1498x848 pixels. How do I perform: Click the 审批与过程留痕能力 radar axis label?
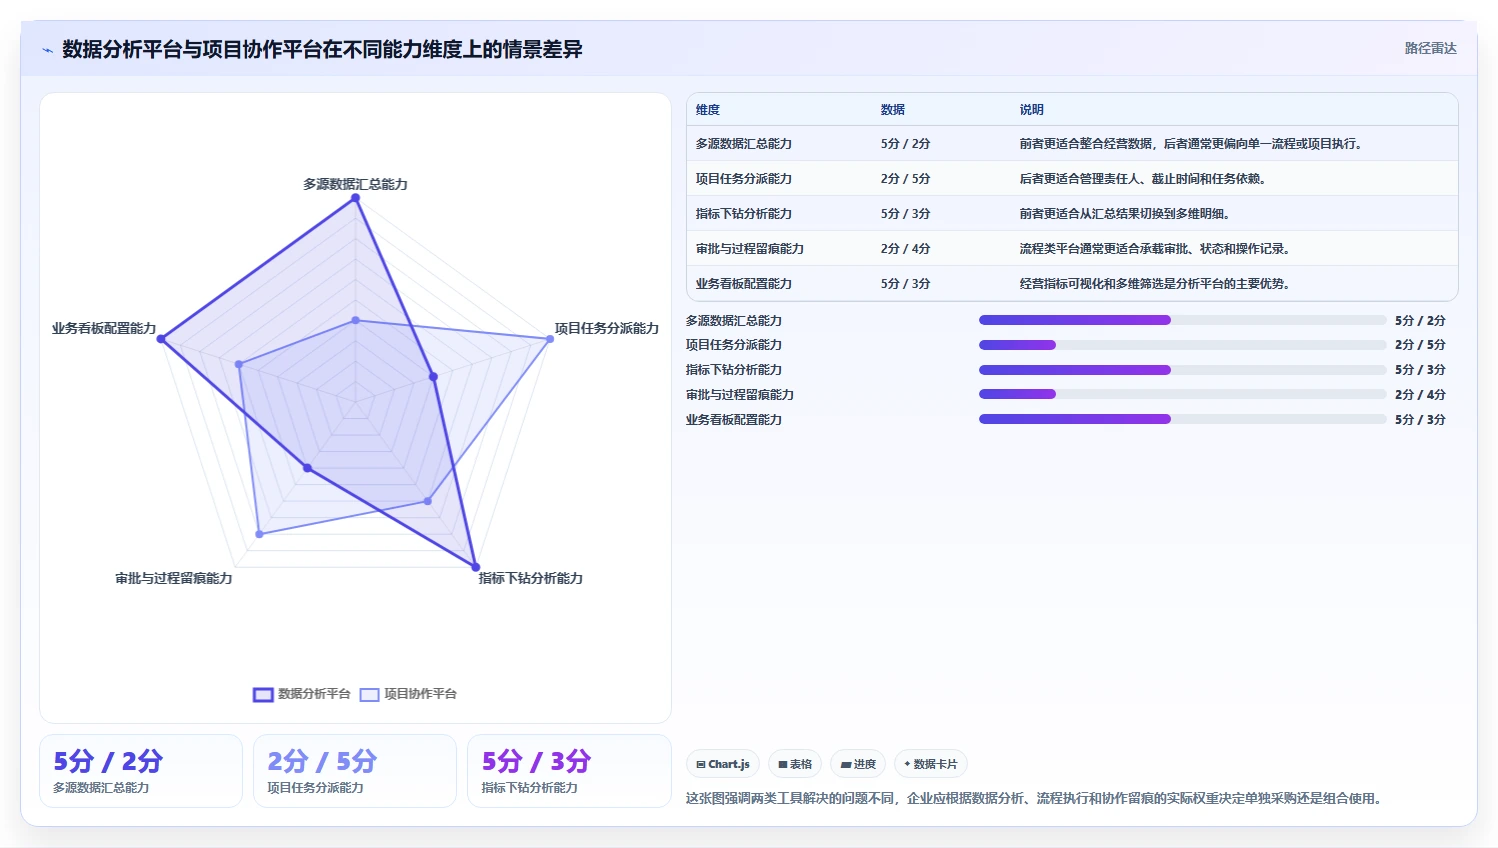pyautogui.click(x=174, y=579)
